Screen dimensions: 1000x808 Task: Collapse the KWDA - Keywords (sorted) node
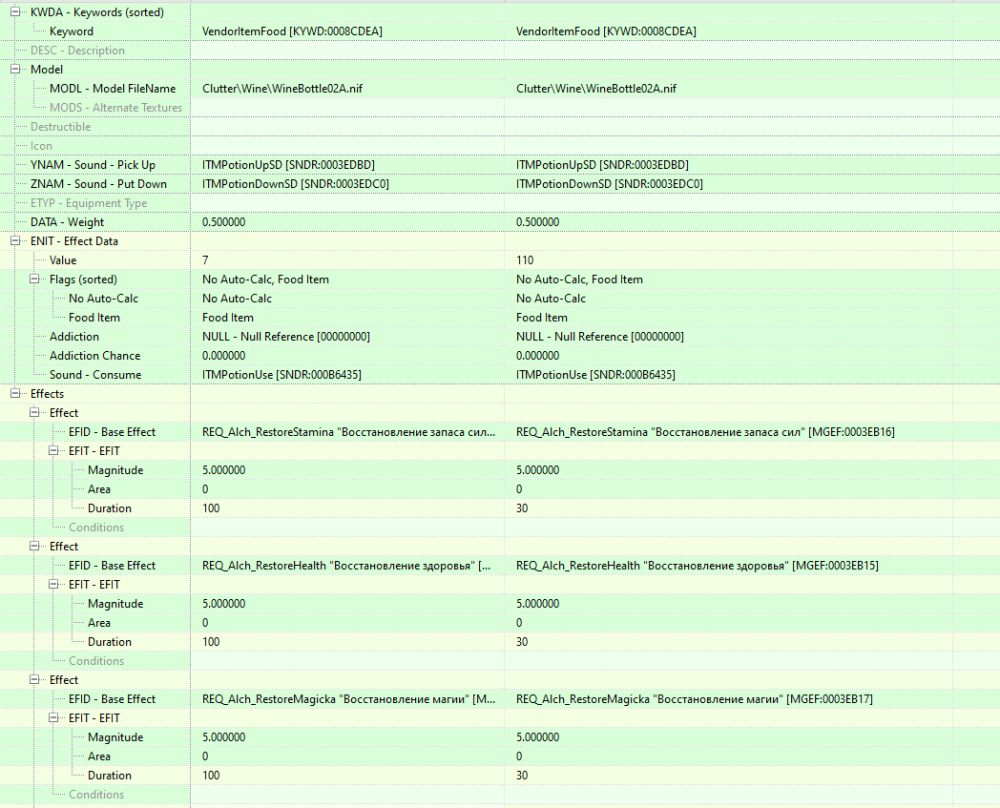click(x=15, y=12)
